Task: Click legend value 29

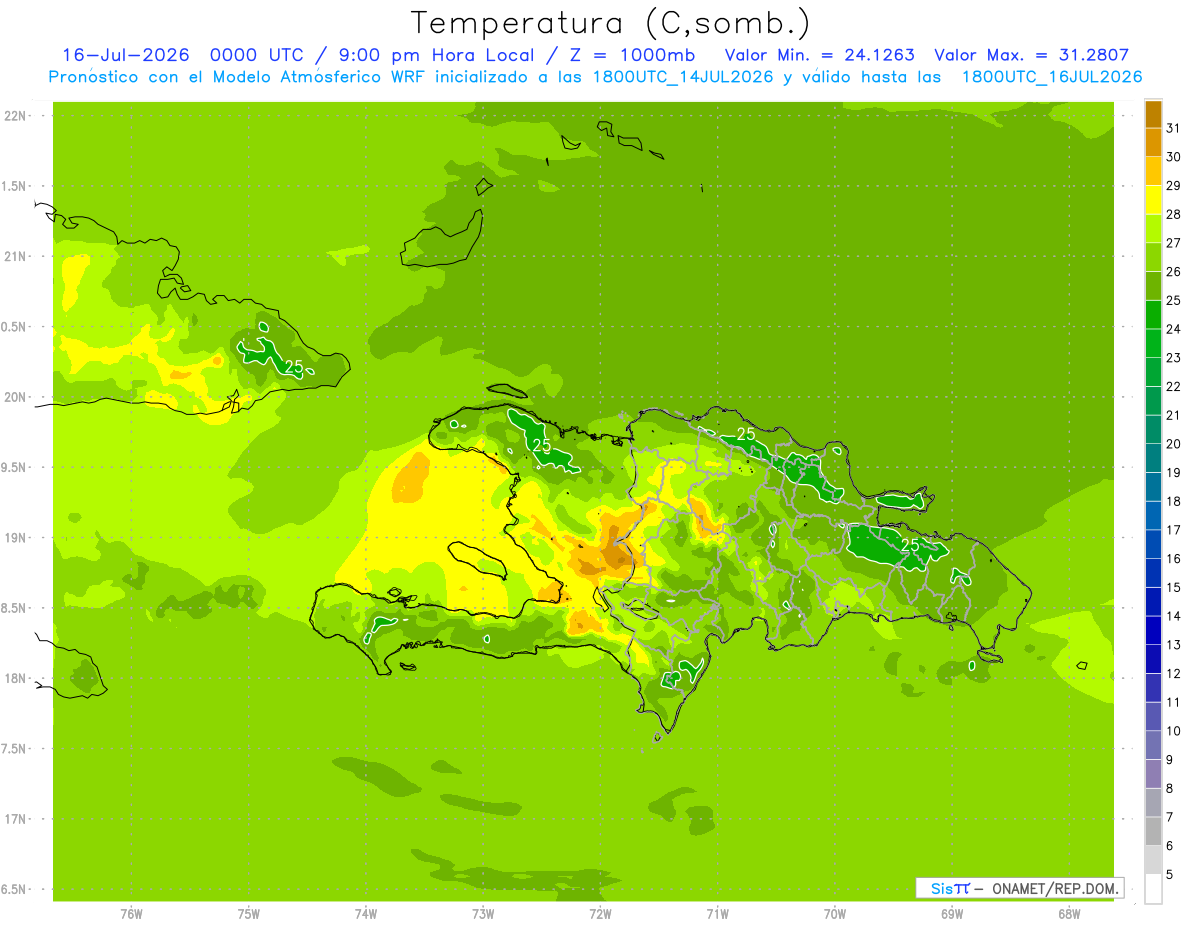Action: 1173,186
